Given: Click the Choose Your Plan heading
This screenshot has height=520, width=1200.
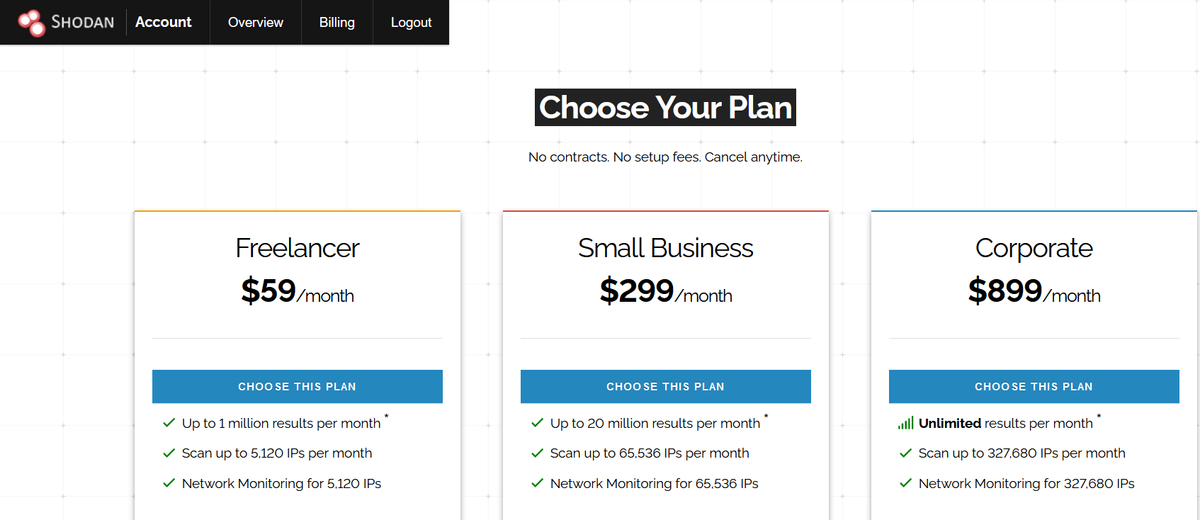Looking at the screenshot, I should [x=665, y=107].
